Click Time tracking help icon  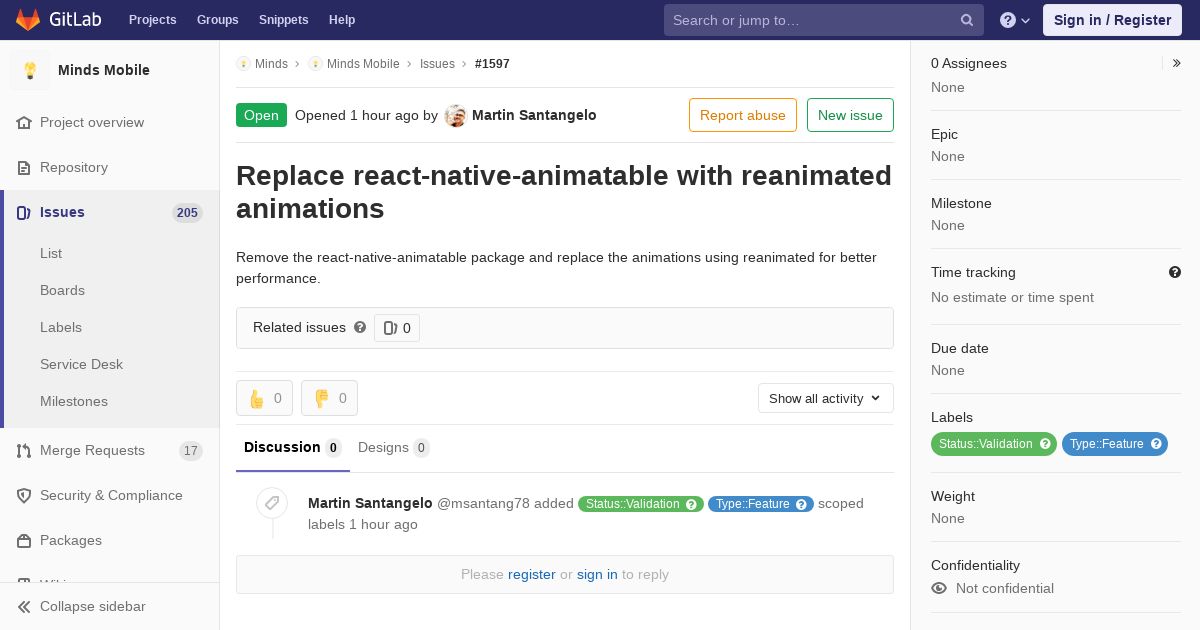coord(1174,272)
